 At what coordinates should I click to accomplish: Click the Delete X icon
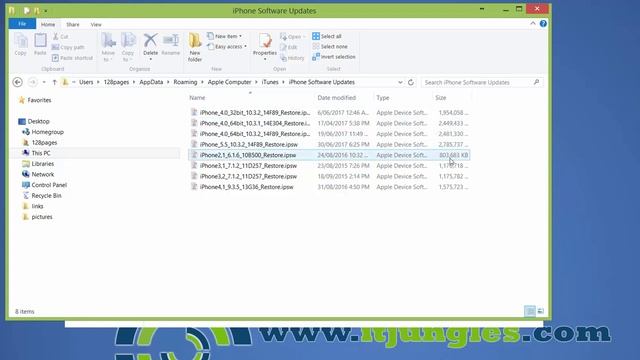[150, 40]
